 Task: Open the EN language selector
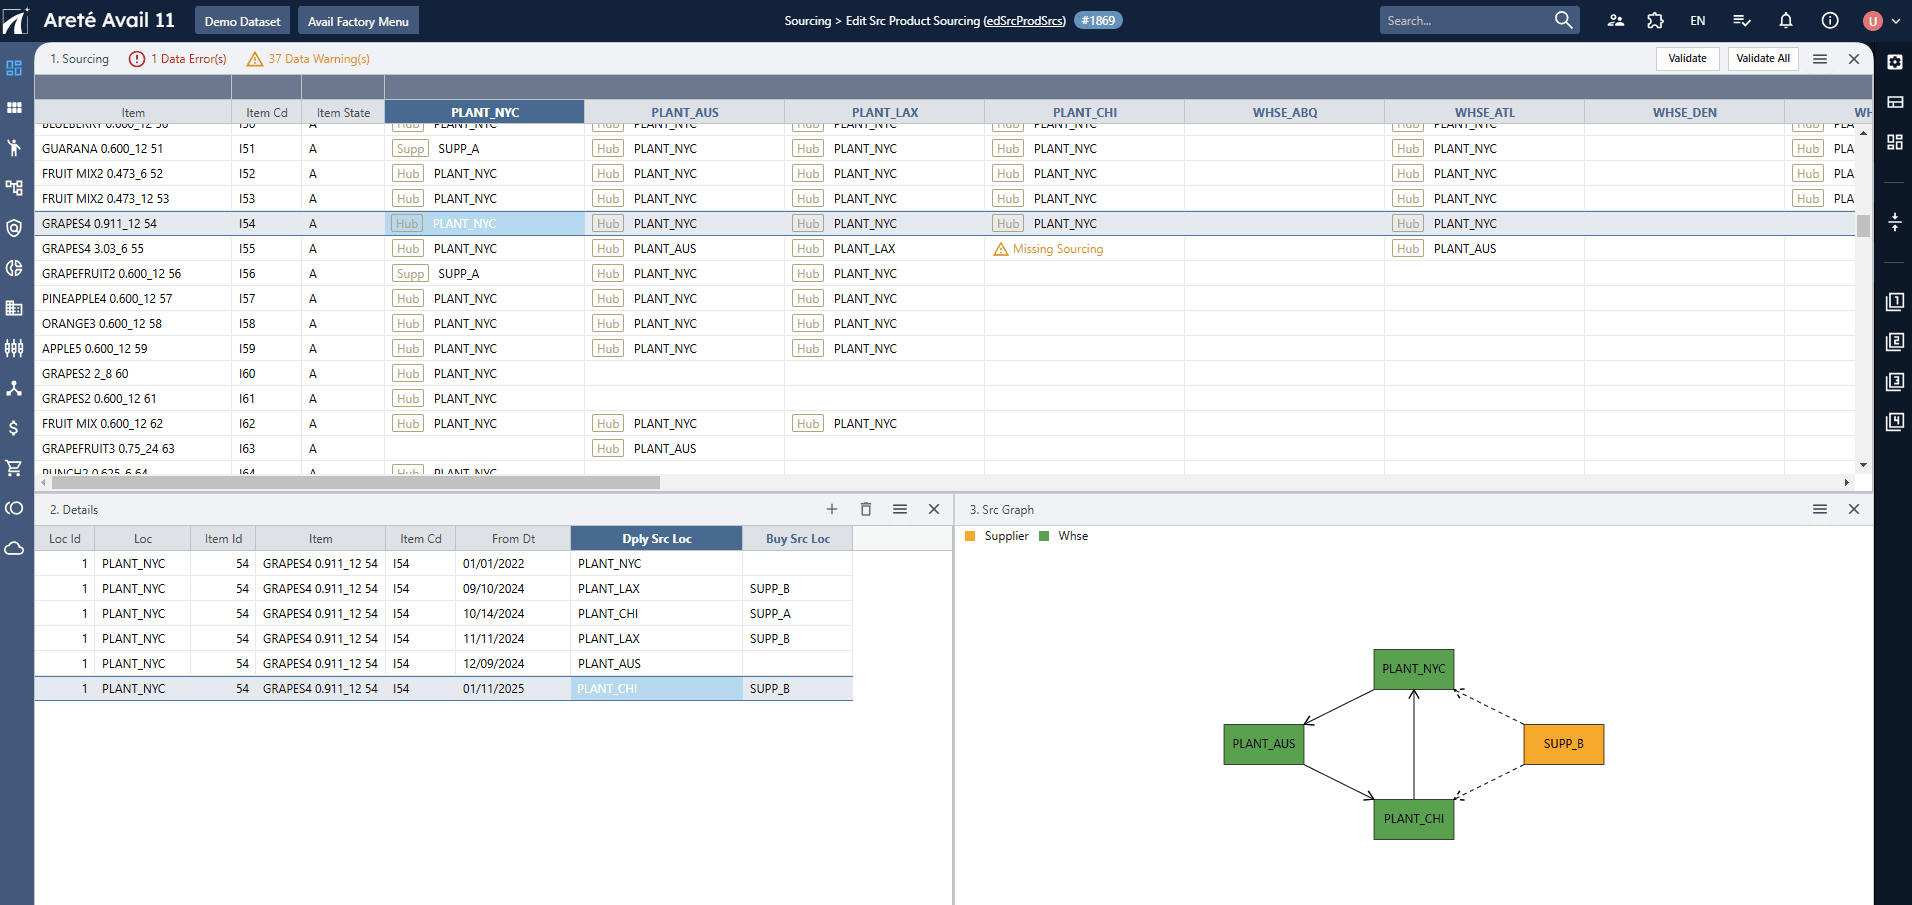[1698, 20]
